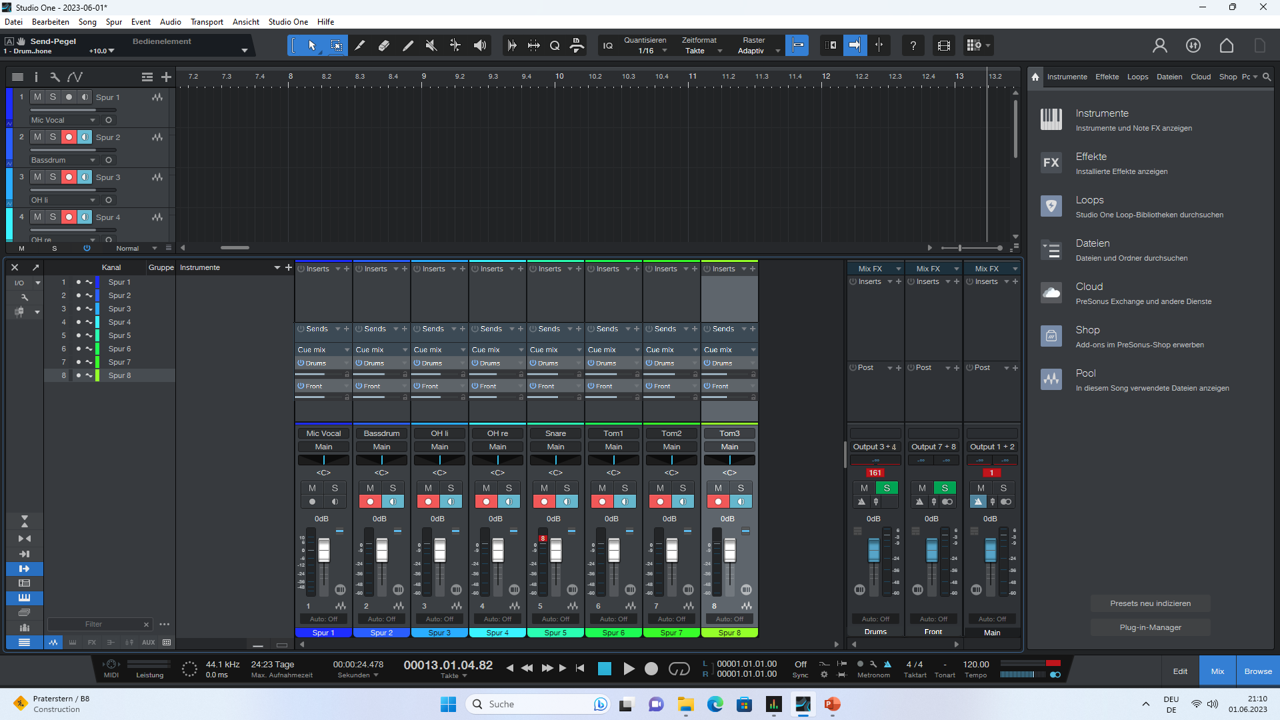The image size is (1280, 720).
Task: Solo the Tom1 mixer channel
Action: pos(625,488)
